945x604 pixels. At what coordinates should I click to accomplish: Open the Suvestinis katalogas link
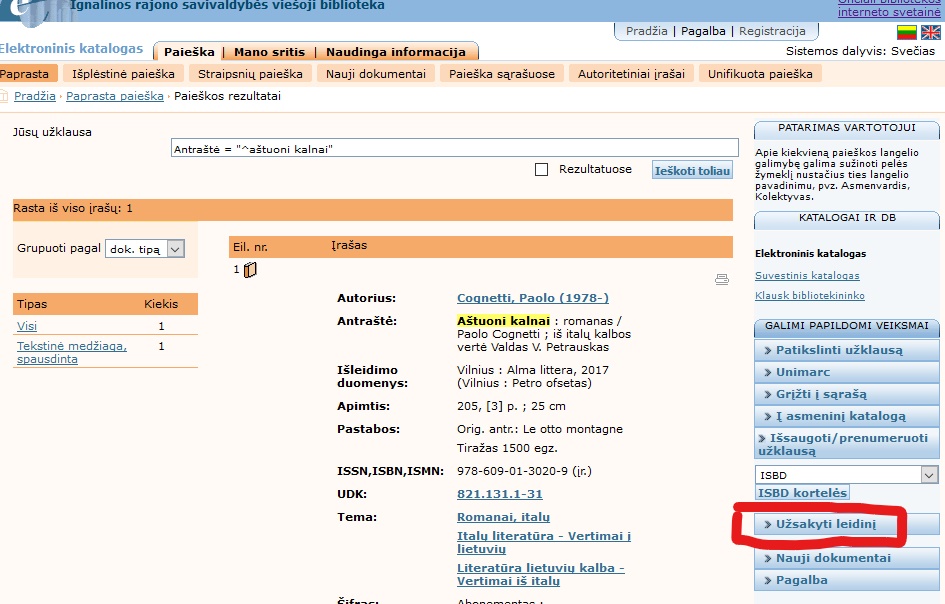(x=807, y=276)
